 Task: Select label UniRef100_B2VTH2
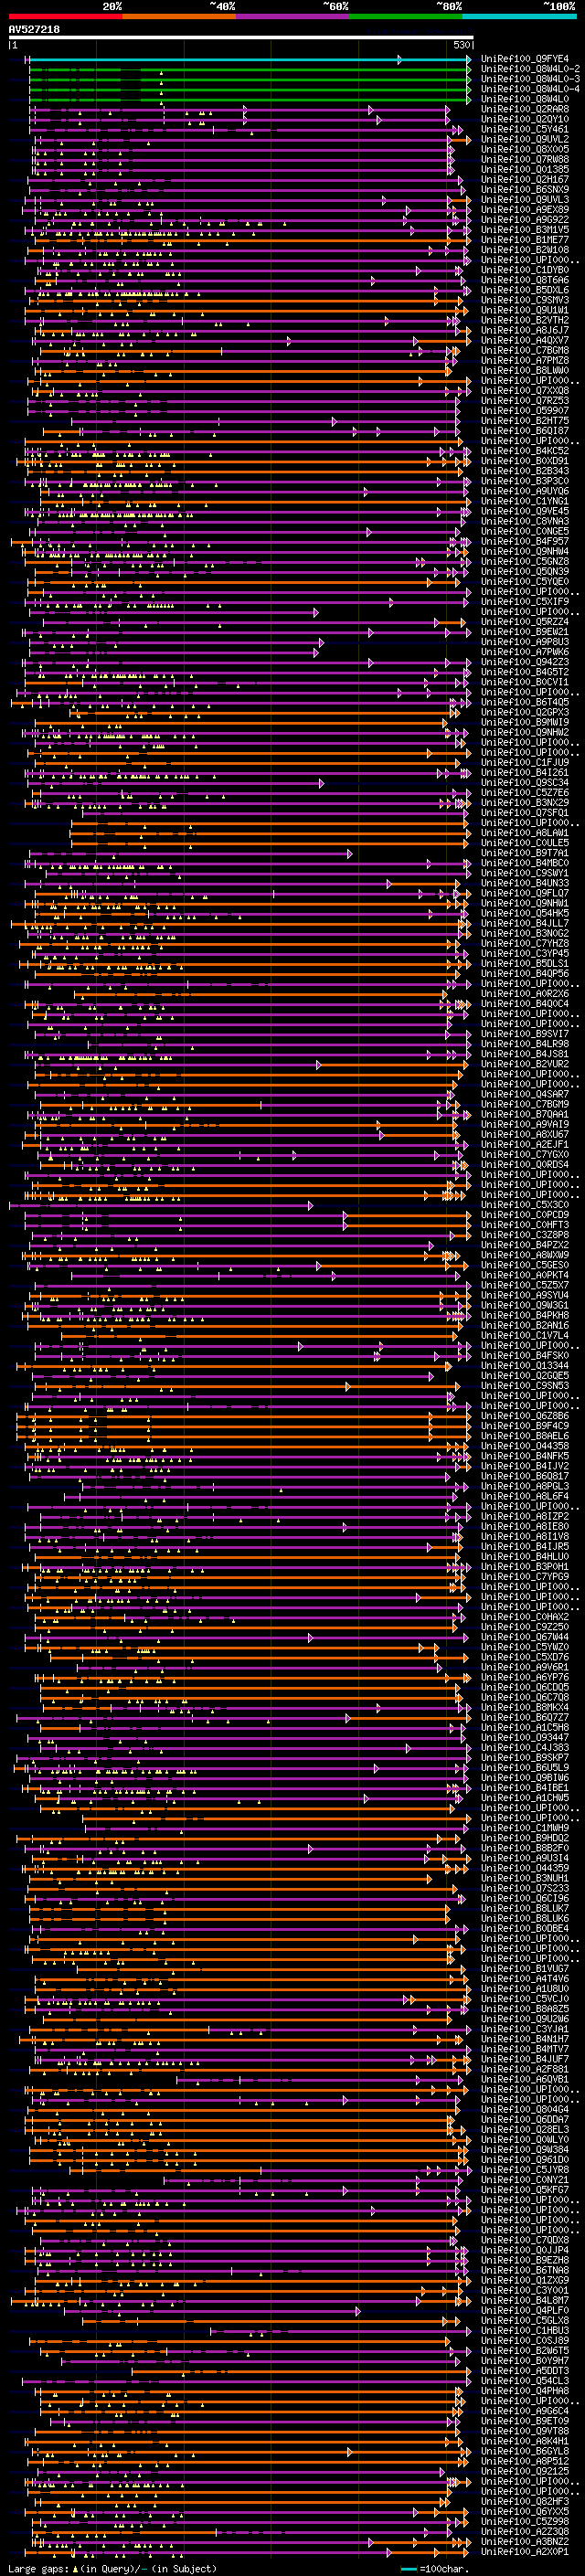(x=525, y=321)
